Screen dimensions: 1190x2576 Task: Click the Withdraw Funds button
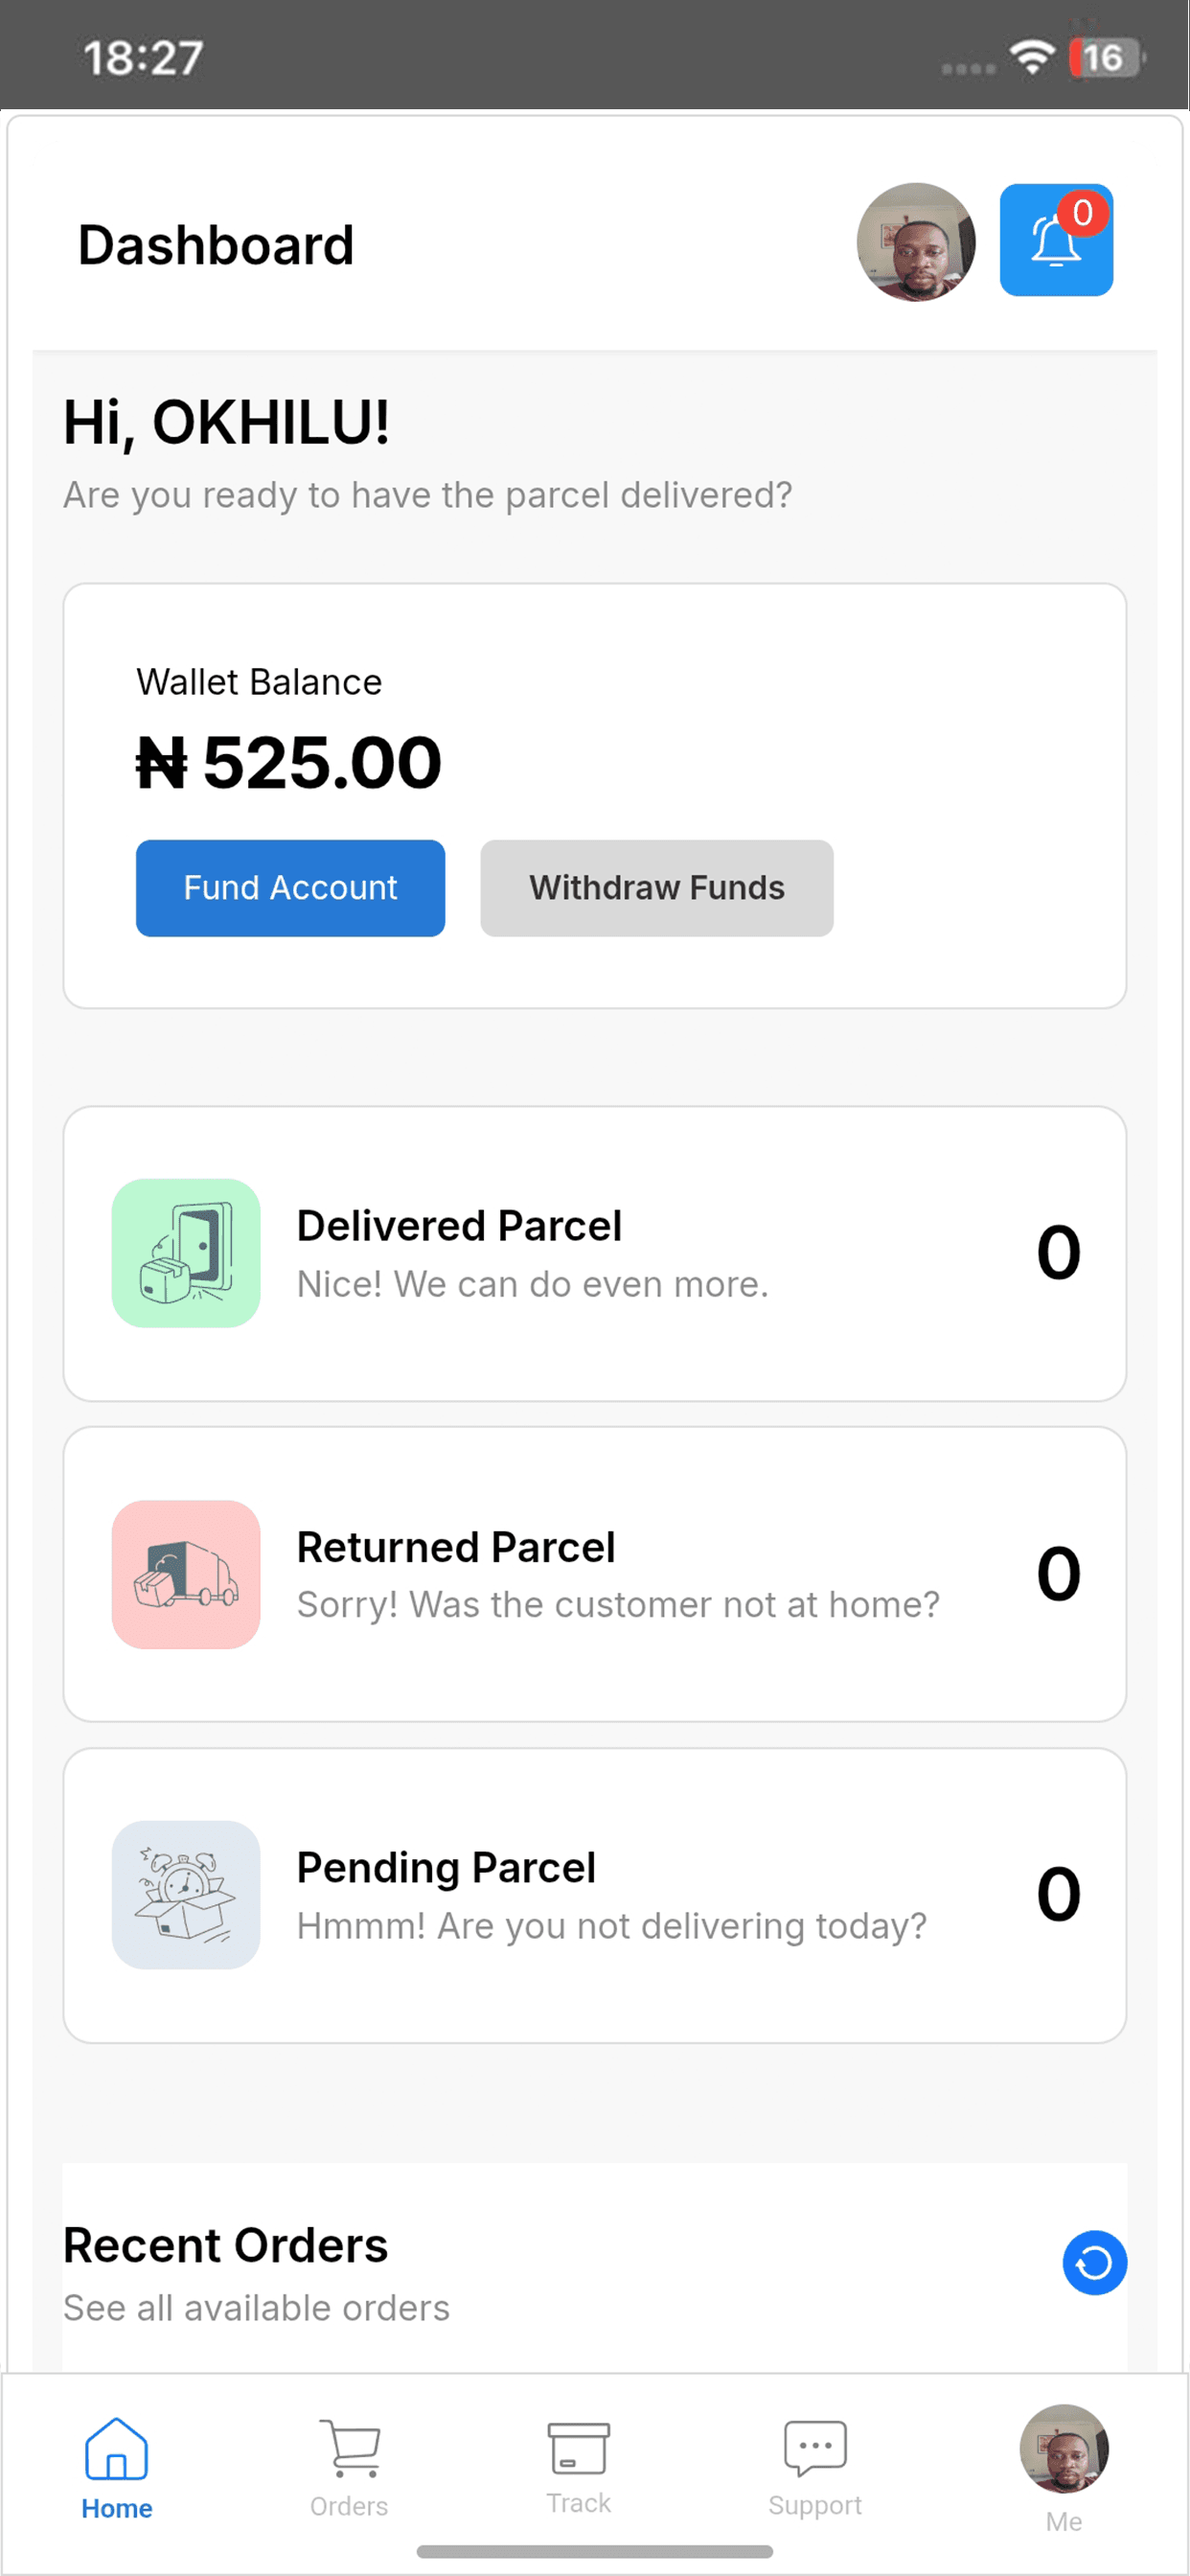click(656, 888)
